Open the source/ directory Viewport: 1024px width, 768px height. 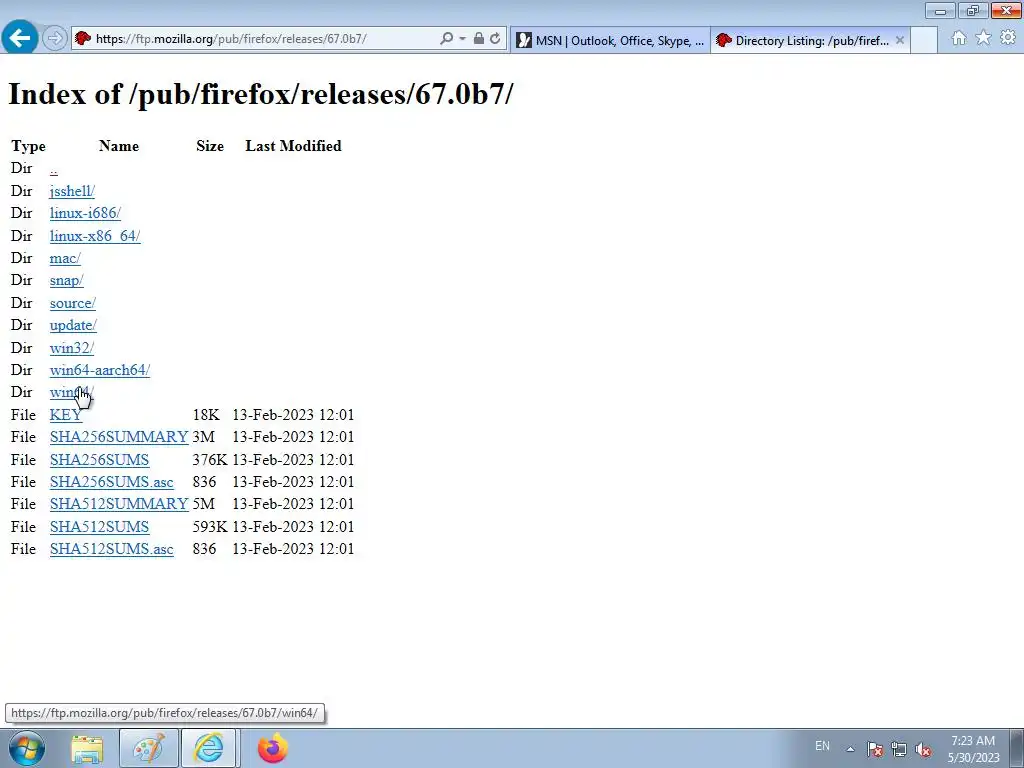[x=72, y=303]
